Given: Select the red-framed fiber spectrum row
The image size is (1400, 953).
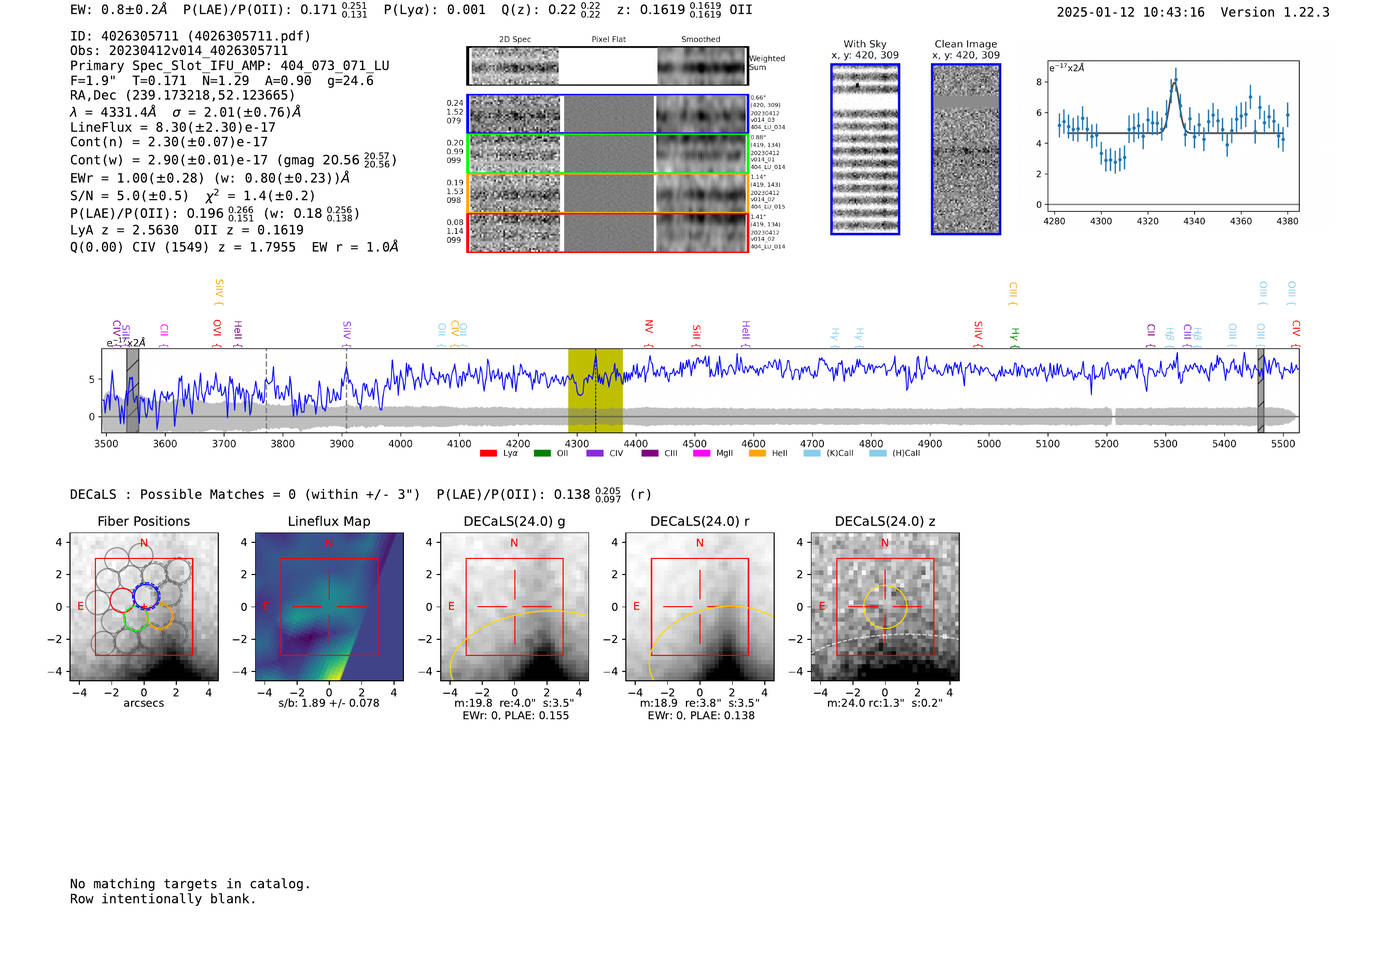Looking at the screenshot, I should coord(607,232).
